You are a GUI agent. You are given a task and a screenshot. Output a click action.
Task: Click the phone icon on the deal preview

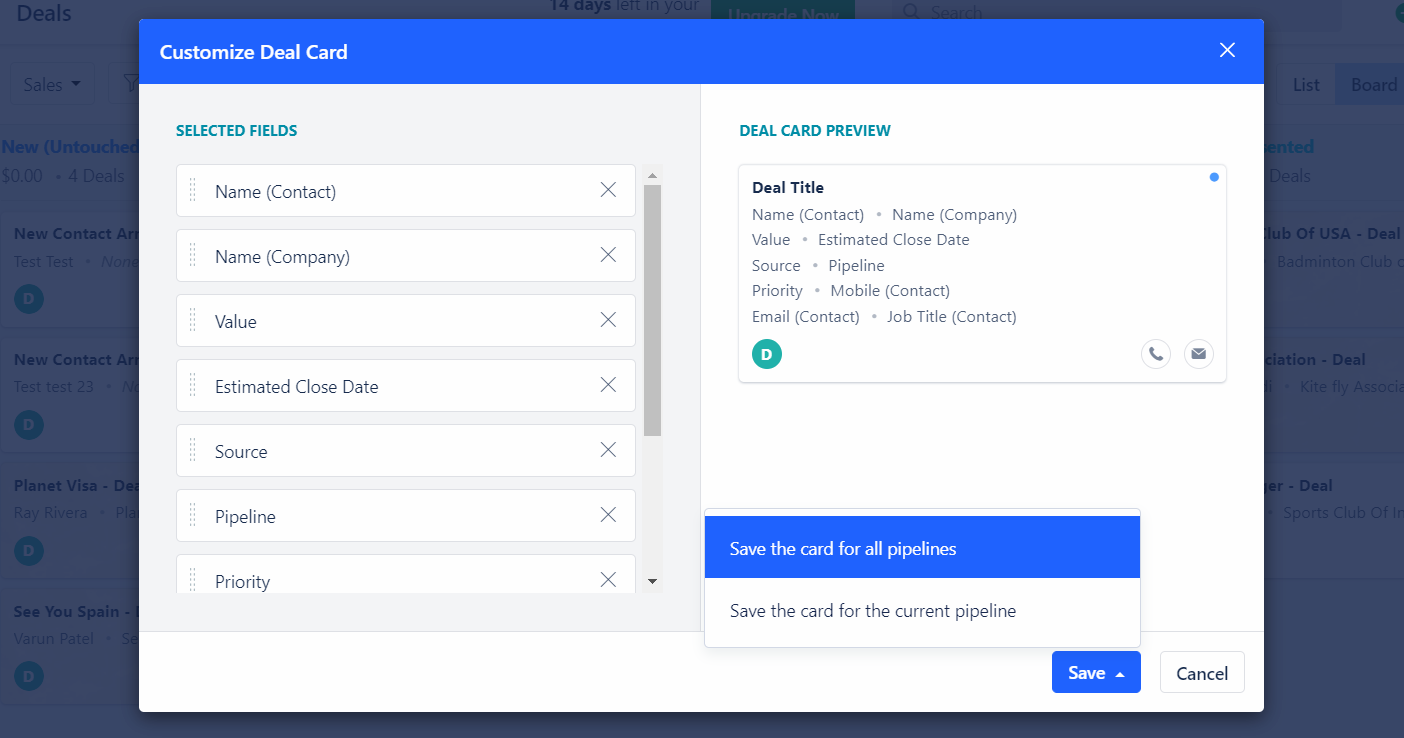(1156, 353)
